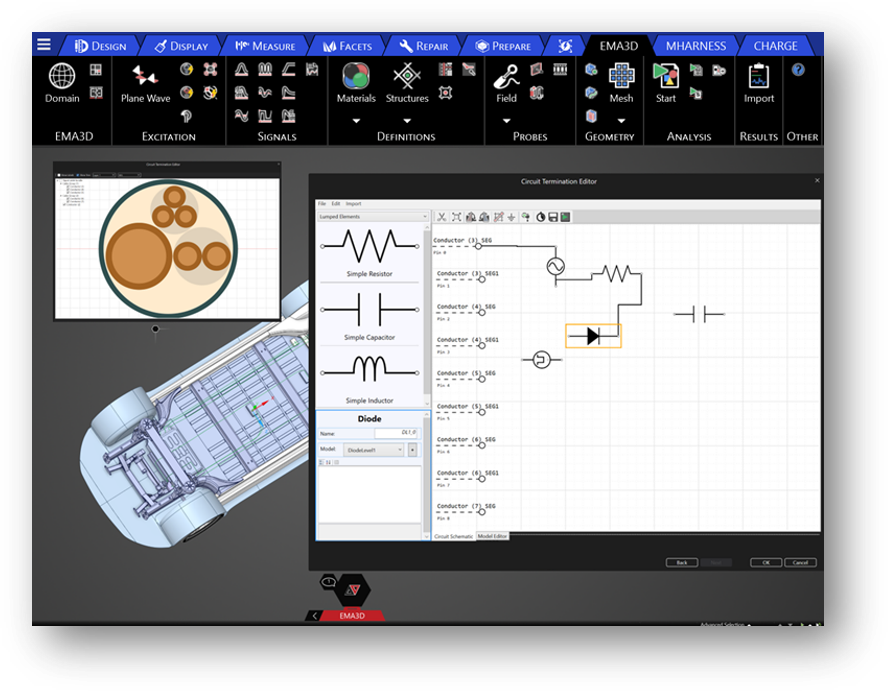The height and width of the screenshot is (691, 889).
Task: Click the Cancel button
Action: pyautogui.click(x=800, y=563)
